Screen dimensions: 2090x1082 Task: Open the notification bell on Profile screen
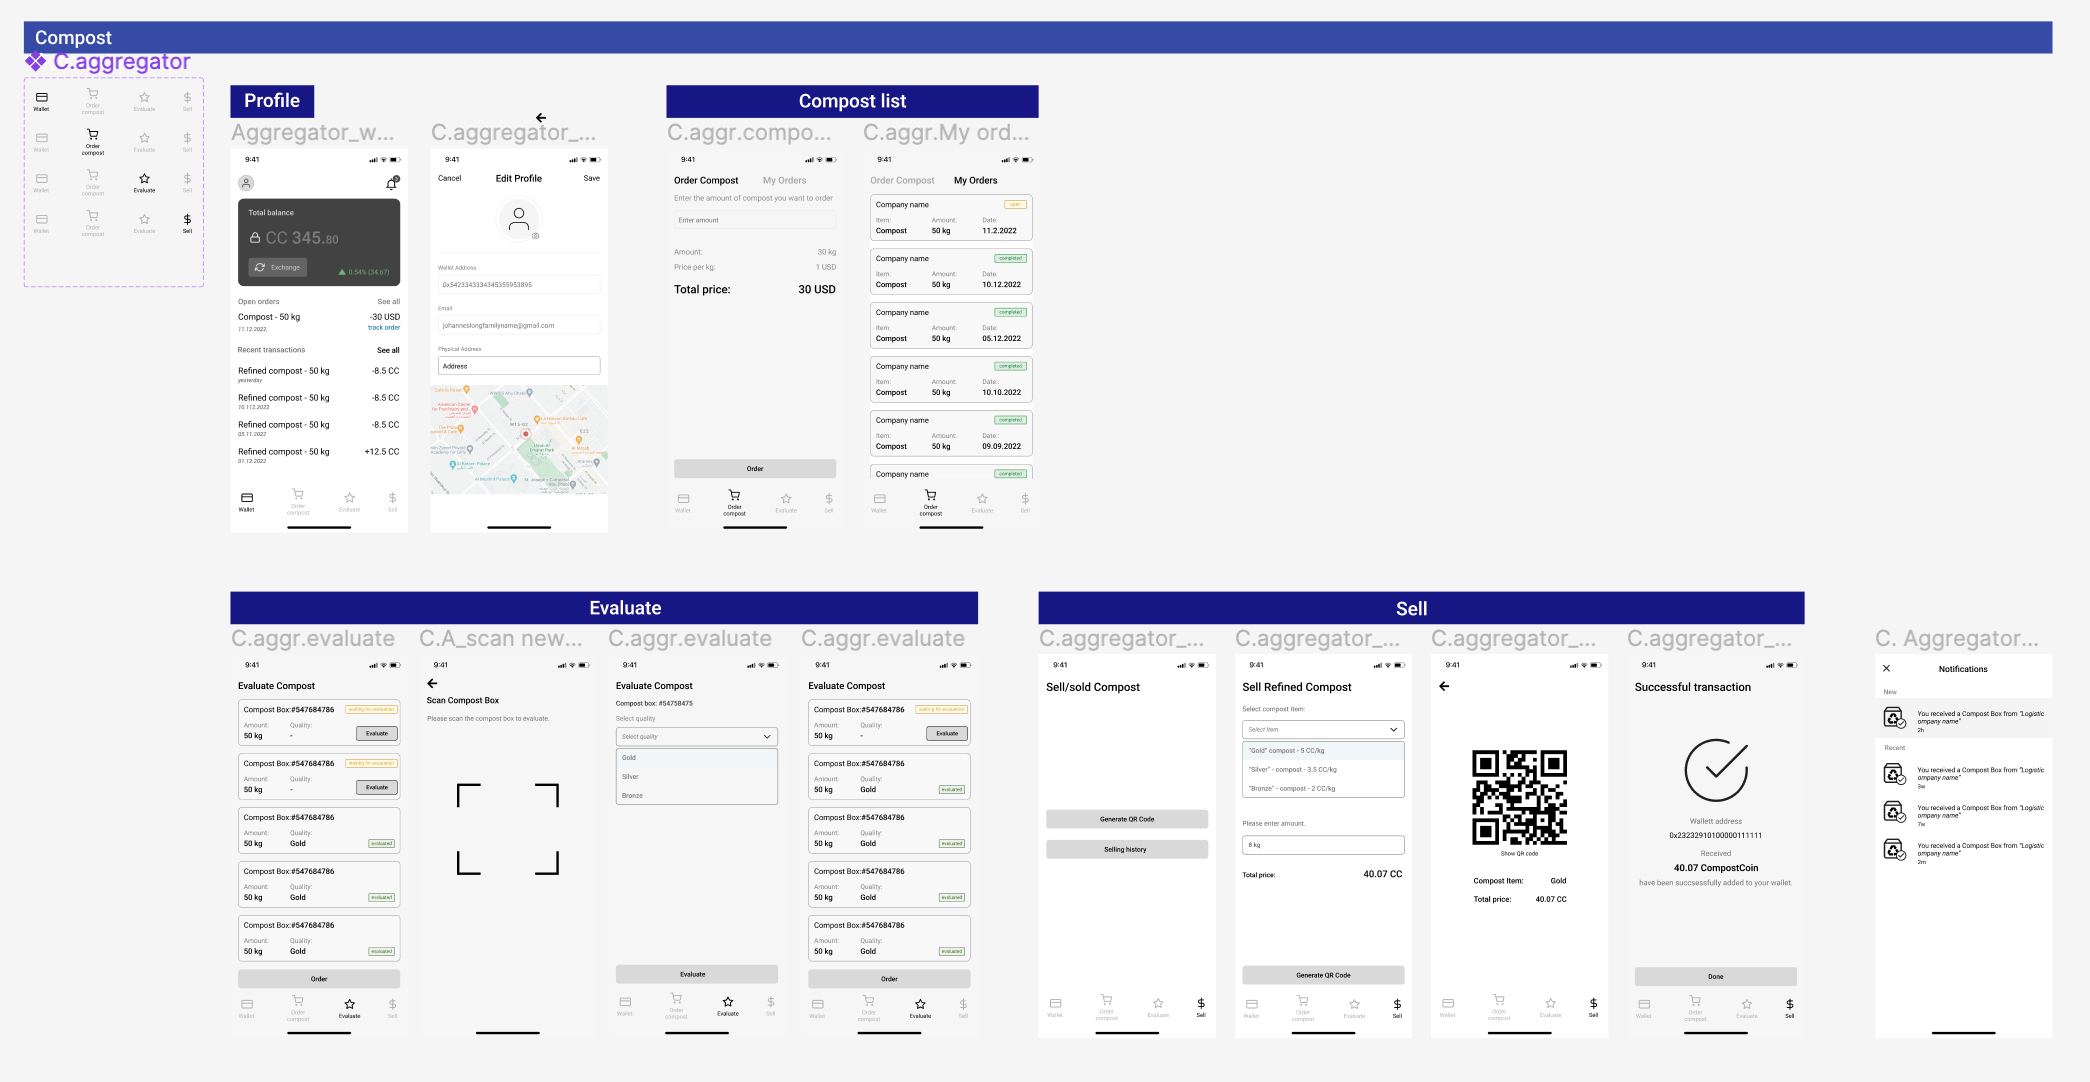click(392, 184)
